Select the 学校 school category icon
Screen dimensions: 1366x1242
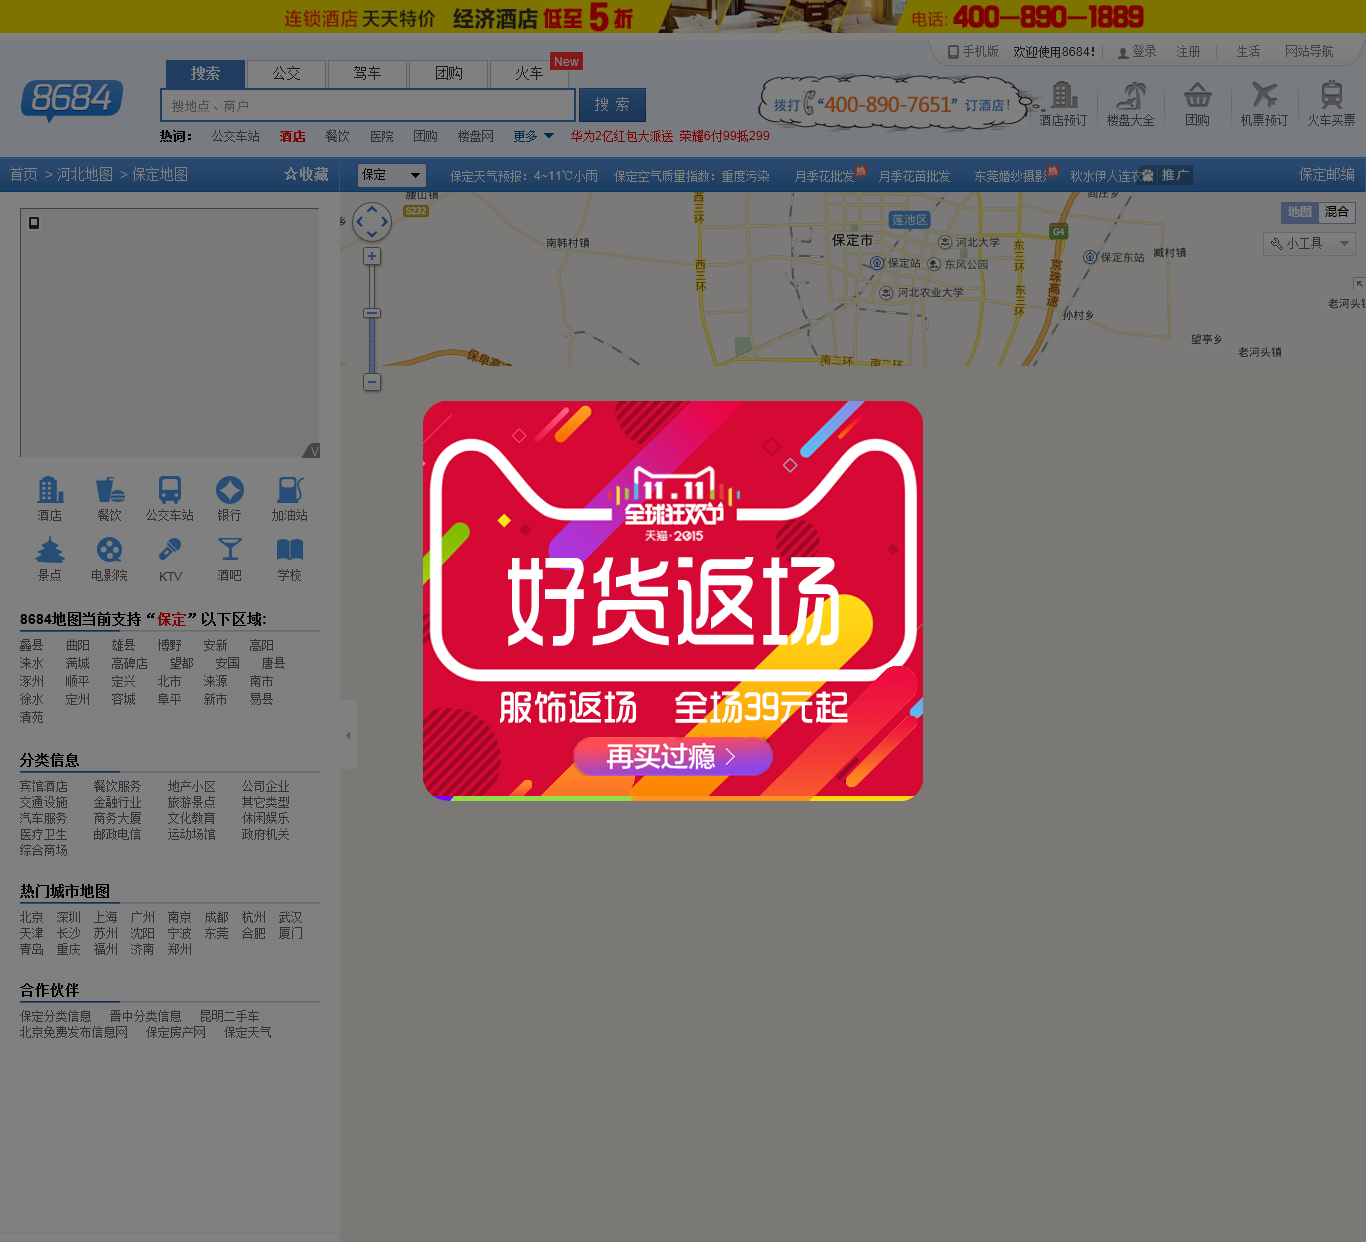click(290, 559)
